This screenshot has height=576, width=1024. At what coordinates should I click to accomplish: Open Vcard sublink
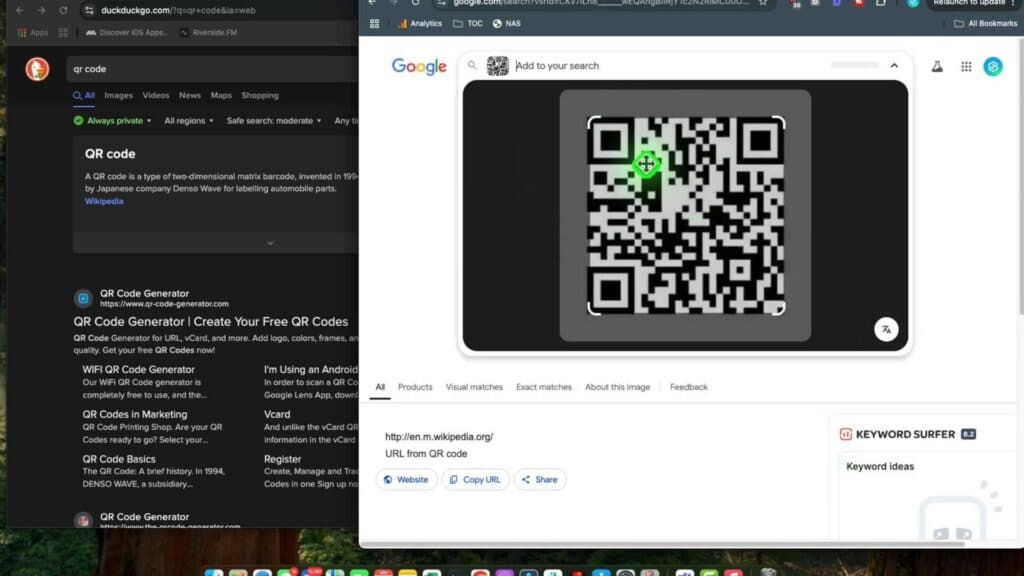click(277, 414)
